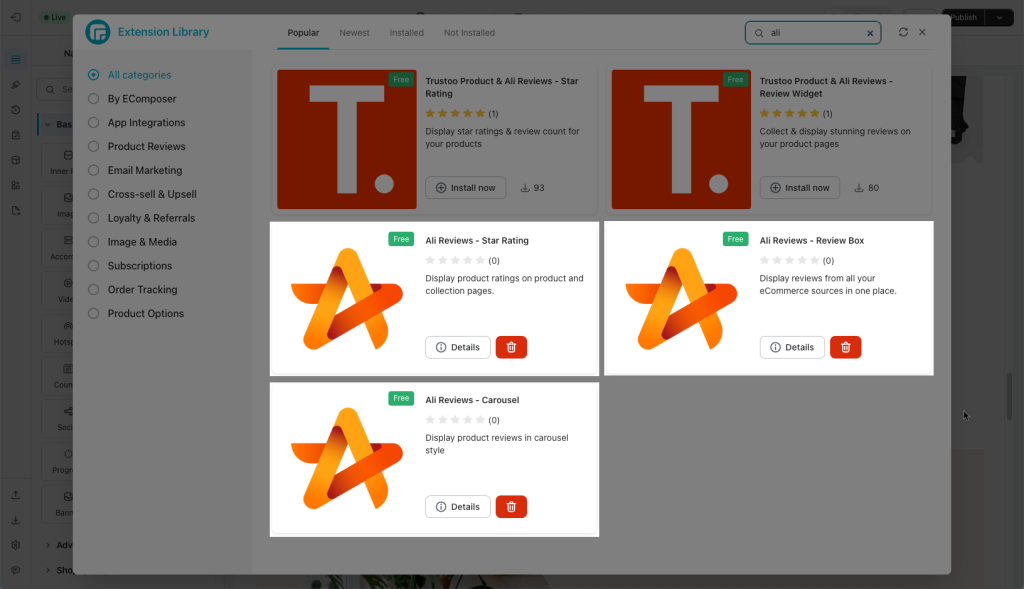1024x589 pixels.
Task: Click the Trustoo Star Rating logo thumbnail
Action: point(347,140)
